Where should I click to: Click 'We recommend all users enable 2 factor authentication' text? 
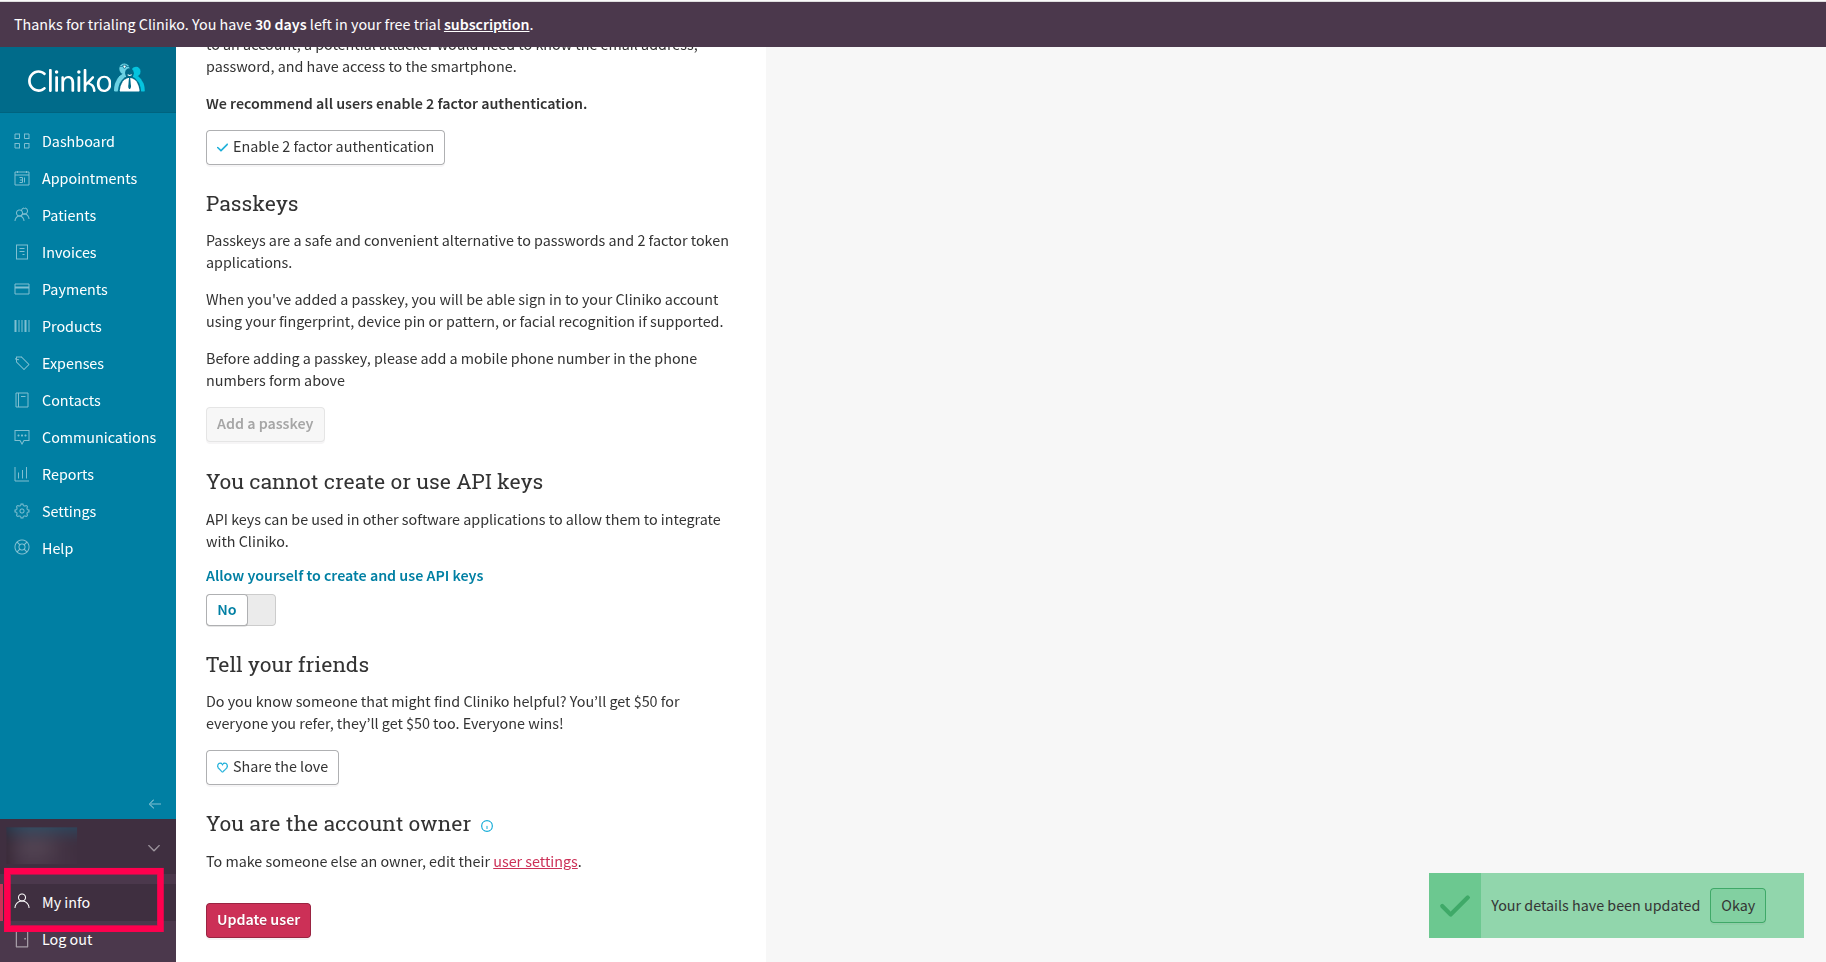tap(396, 104)
